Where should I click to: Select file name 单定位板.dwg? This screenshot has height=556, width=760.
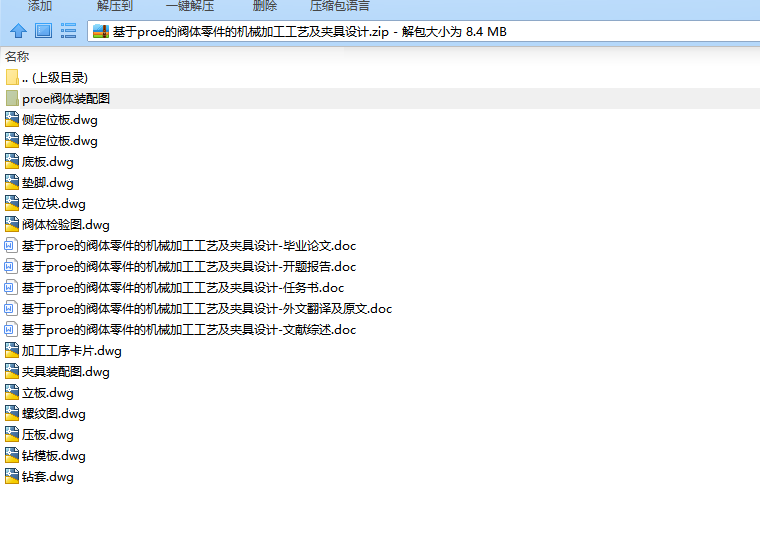60,141
